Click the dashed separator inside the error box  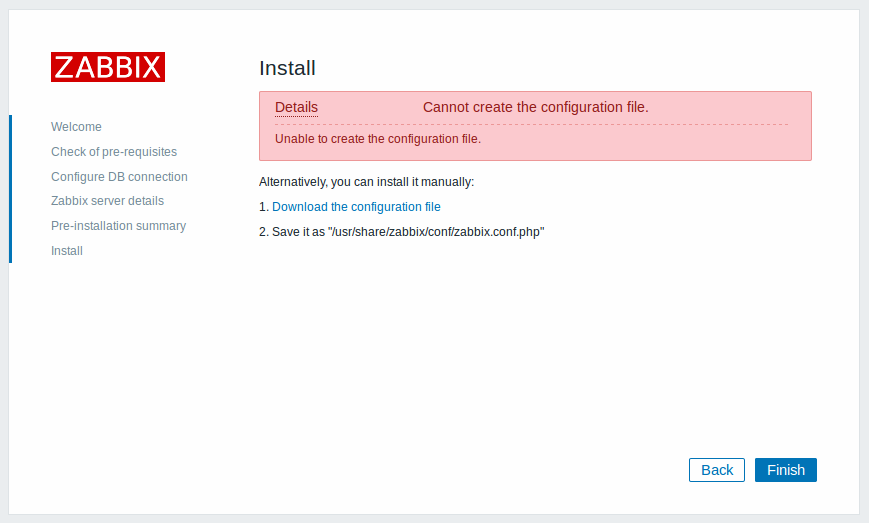click(x=531, y=125)
